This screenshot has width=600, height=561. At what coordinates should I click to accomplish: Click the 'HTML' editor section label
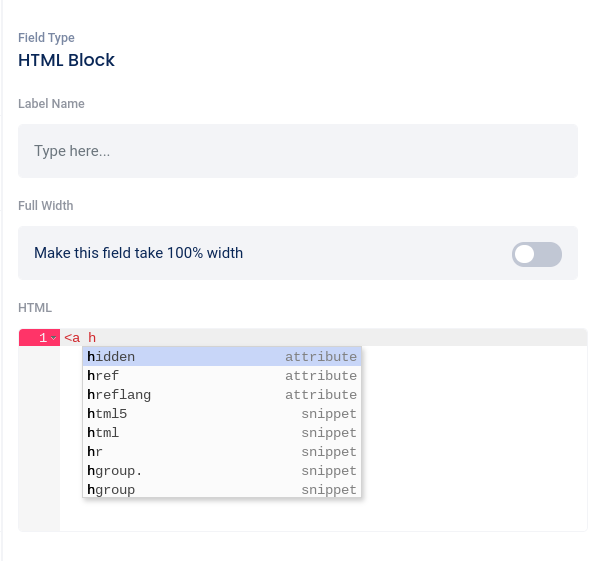coord(35,308)
